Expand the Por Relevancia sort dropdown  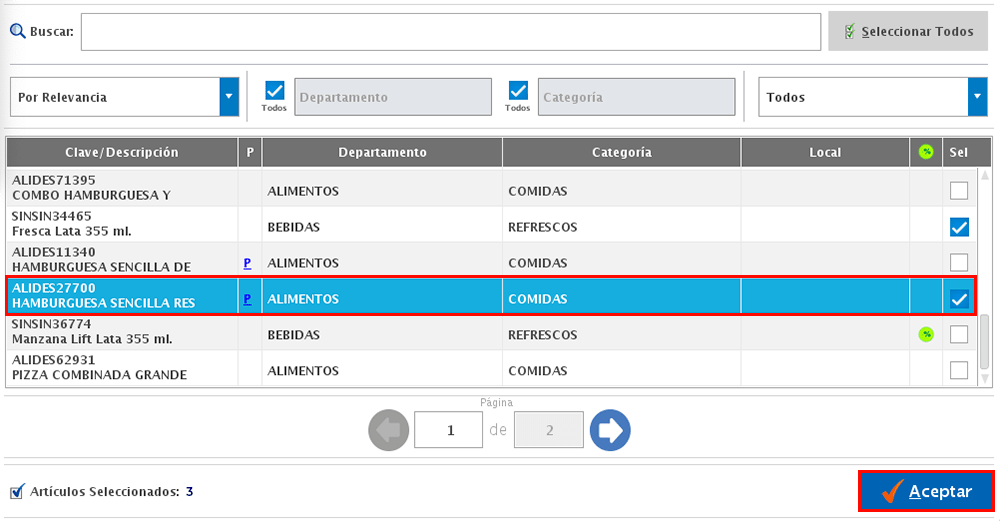(230, 97)
